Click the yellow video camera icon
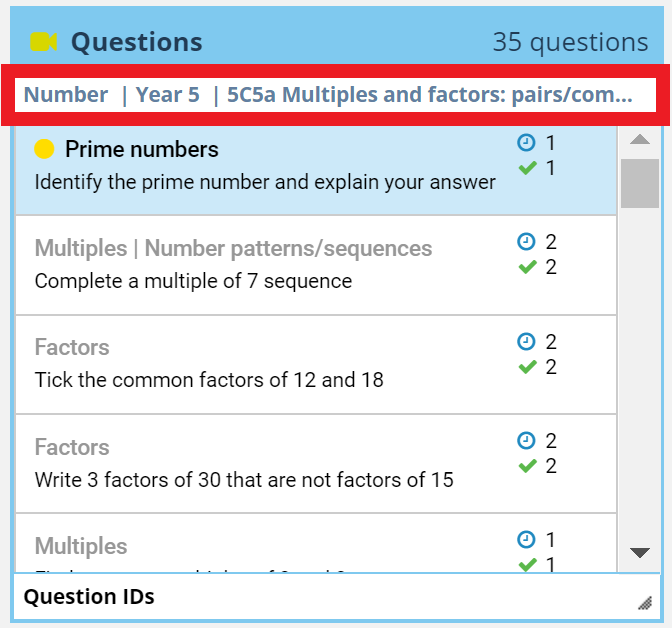Image resolution: width=672 pixels, height=628 pixels. click(x=44, y=42)
